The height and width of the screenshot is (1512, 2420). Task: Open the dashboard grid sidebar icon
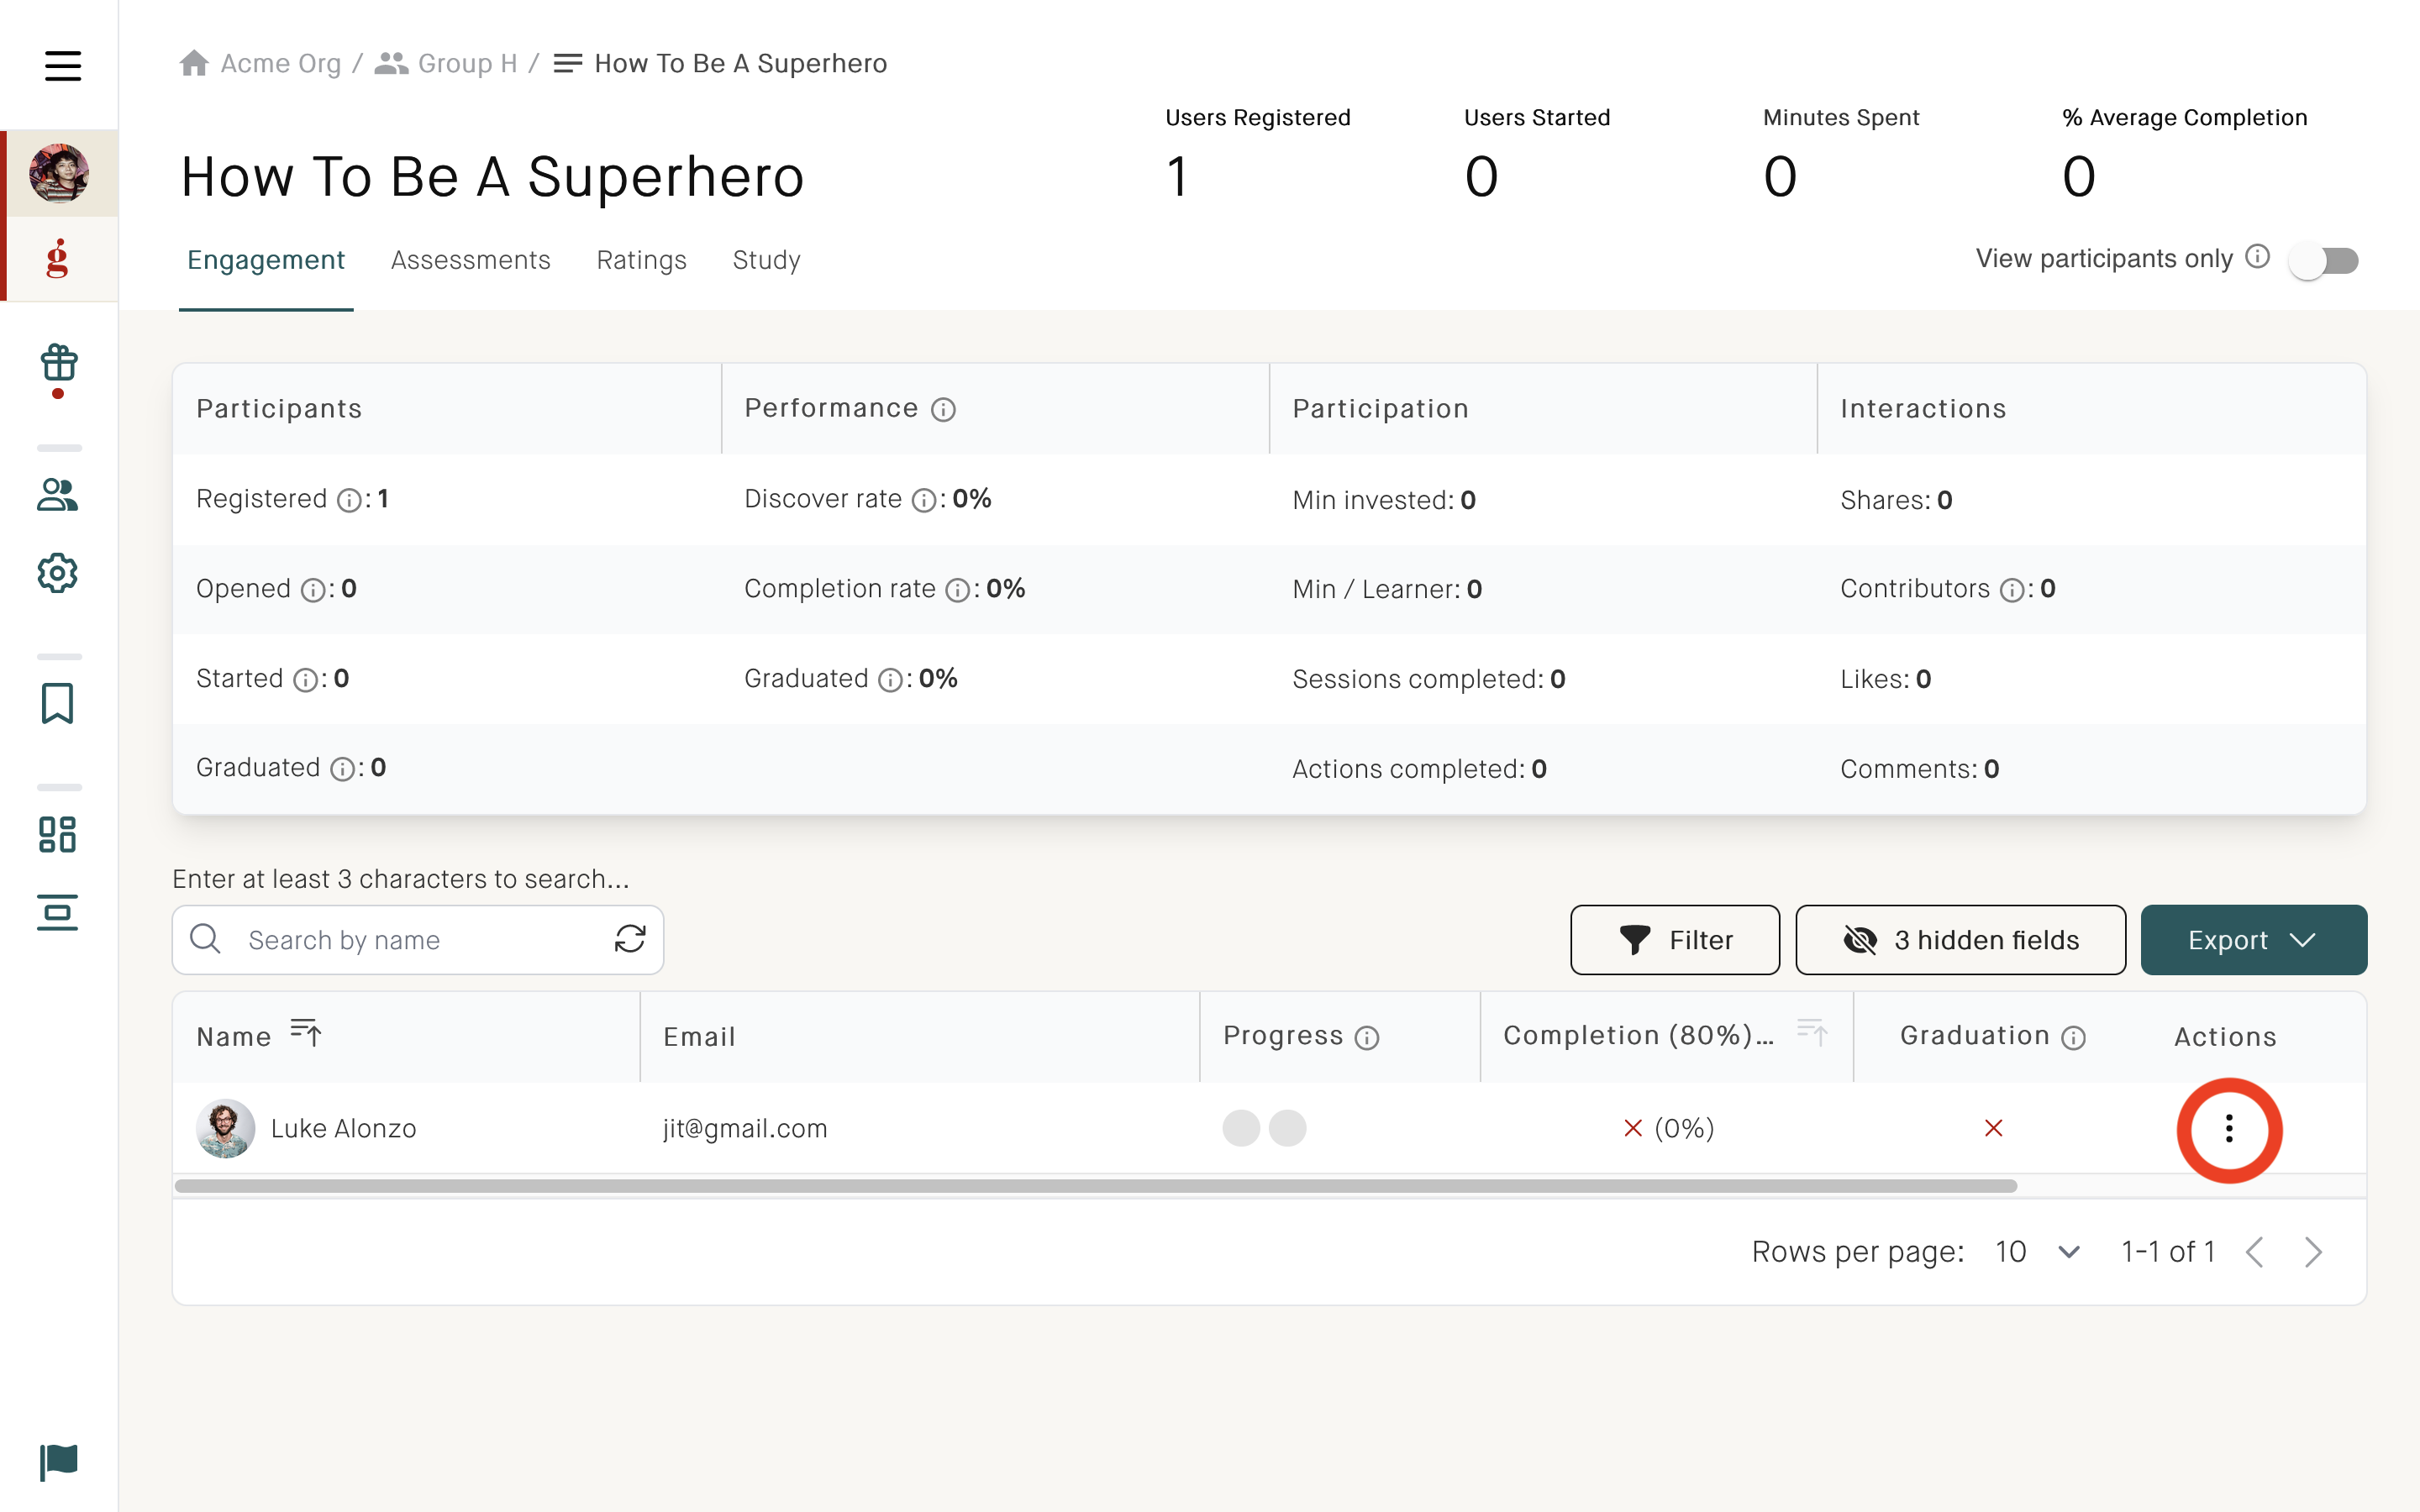58,834
